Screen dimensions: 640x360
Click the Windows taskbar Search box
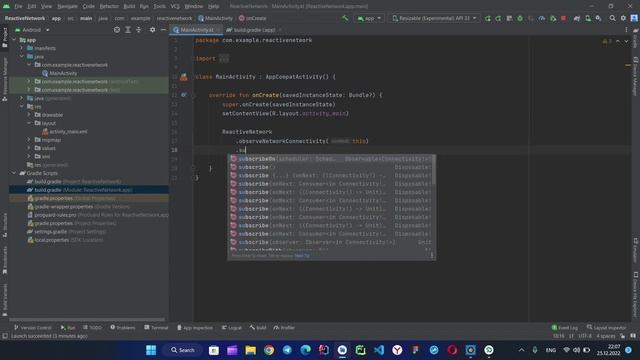click(x=182, y=350)
